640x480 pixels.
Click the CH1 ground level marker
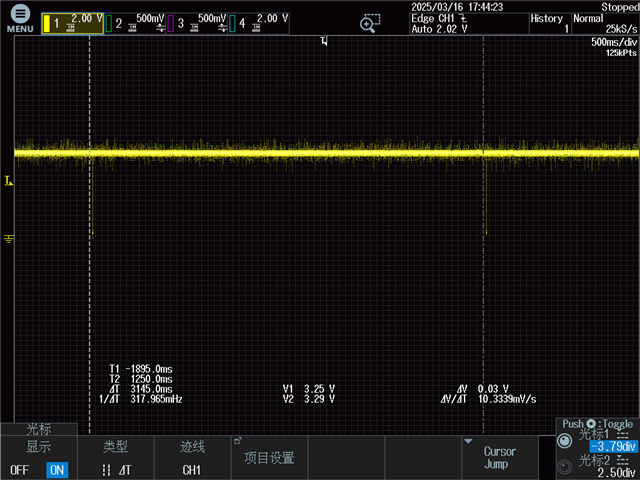click(9, 238)
